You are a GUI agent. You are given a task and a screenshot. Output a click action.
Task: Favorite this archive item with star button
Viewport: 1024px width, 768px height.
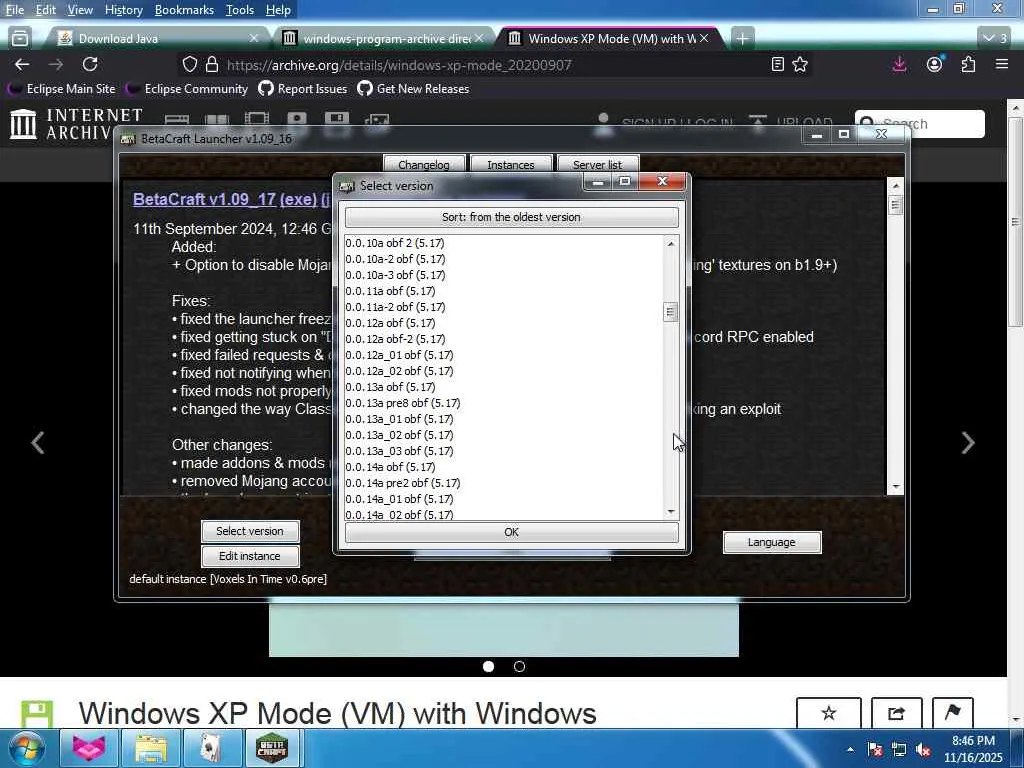(829, 713)
